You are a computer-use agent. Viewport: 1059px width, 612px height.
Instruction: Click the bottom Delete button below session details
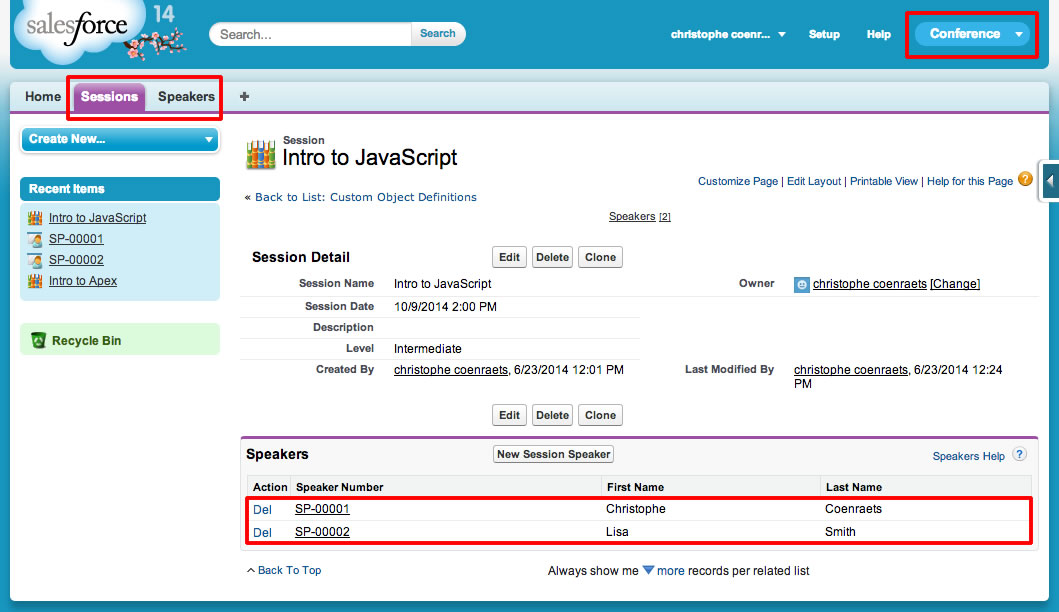(552, 415)
